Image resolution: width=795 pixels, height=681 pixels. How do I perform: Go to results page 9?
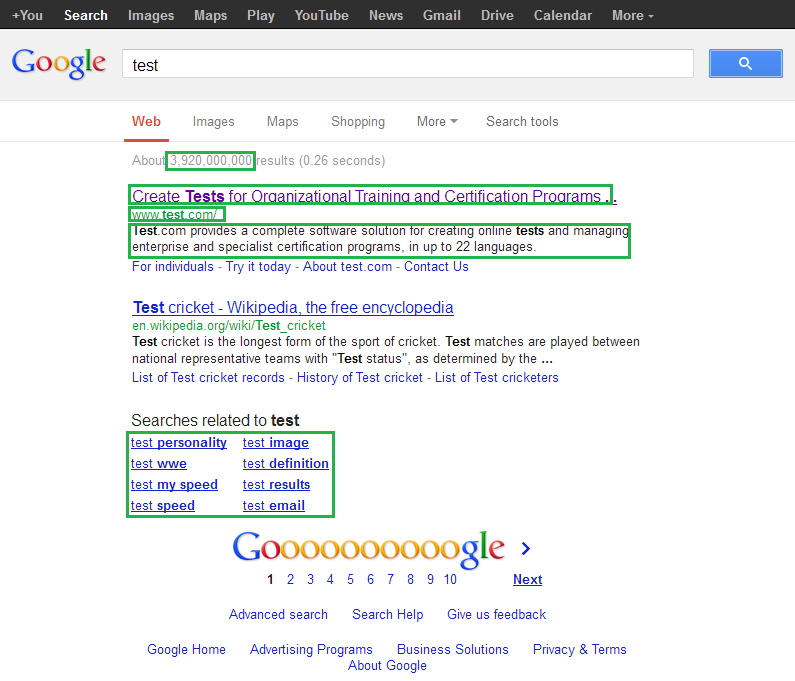coord(430,579)
